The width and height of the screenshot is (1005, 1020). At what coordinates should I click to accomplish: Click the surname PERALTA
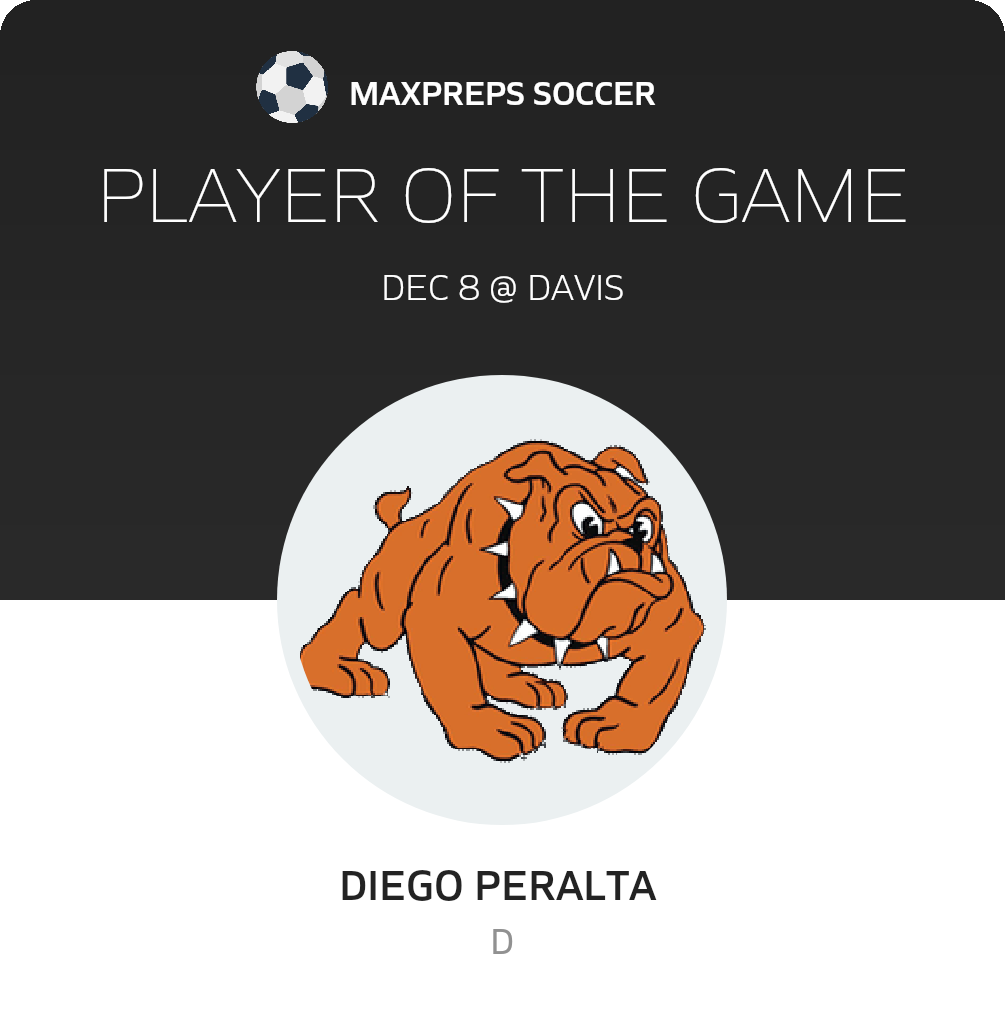tap(565, 886)
